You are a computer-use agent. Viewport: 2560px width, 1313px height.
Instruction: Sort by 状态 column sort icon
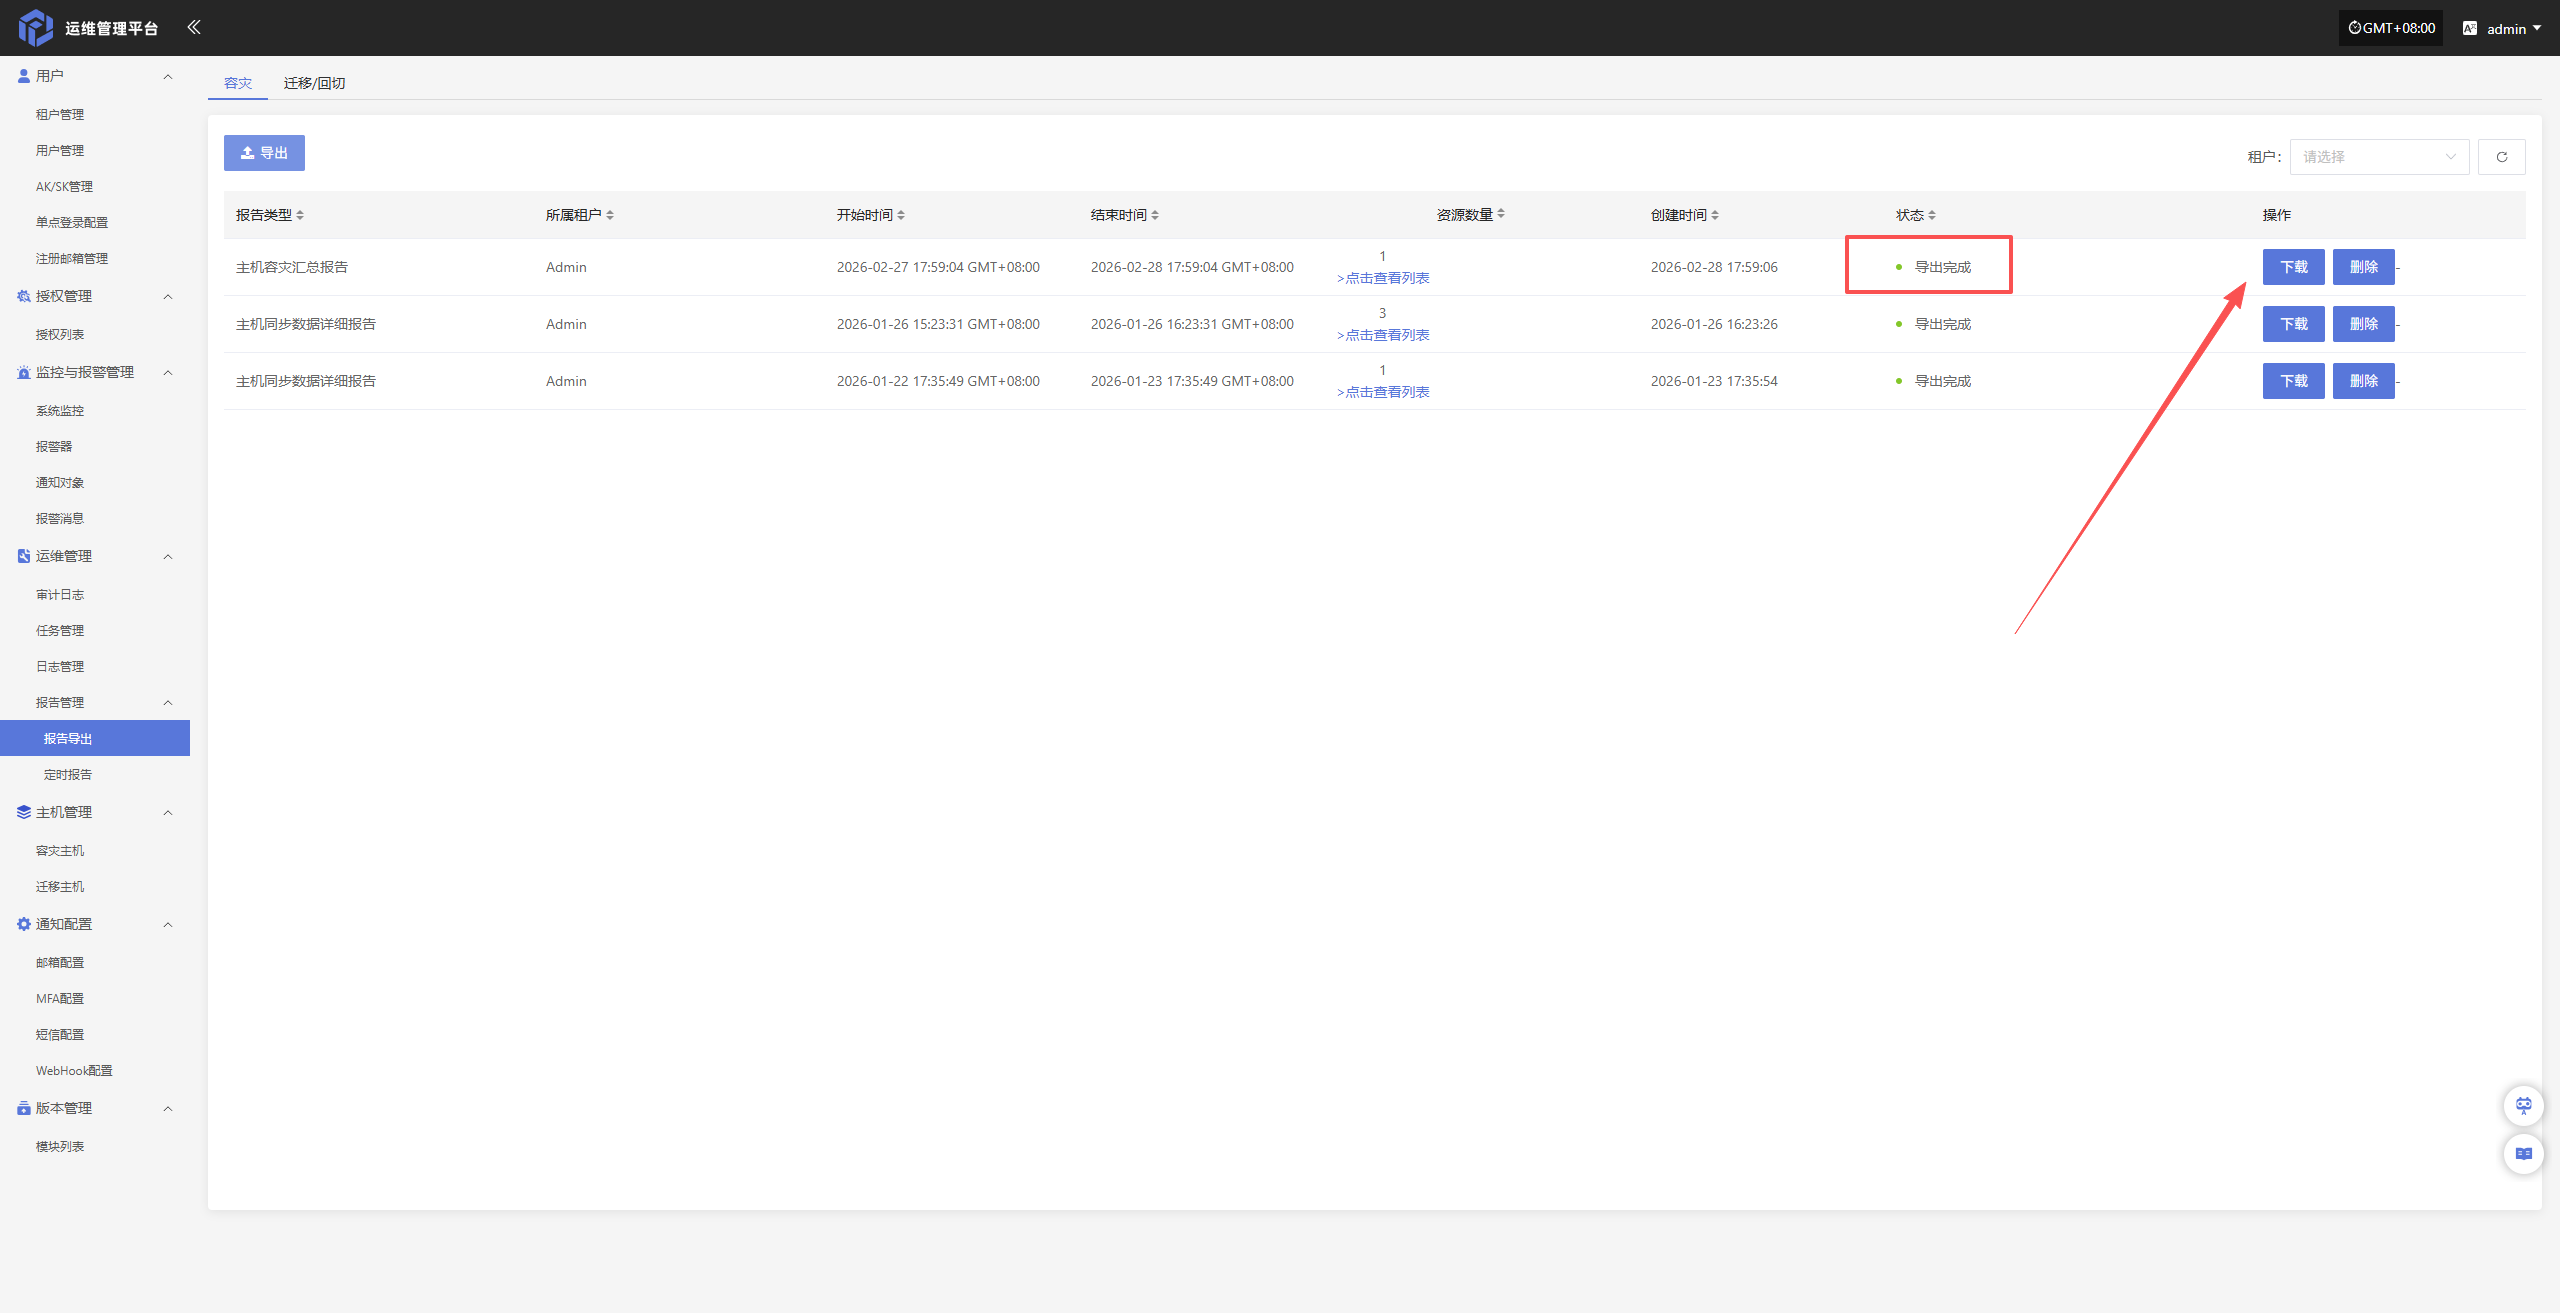pos(1932,215)
